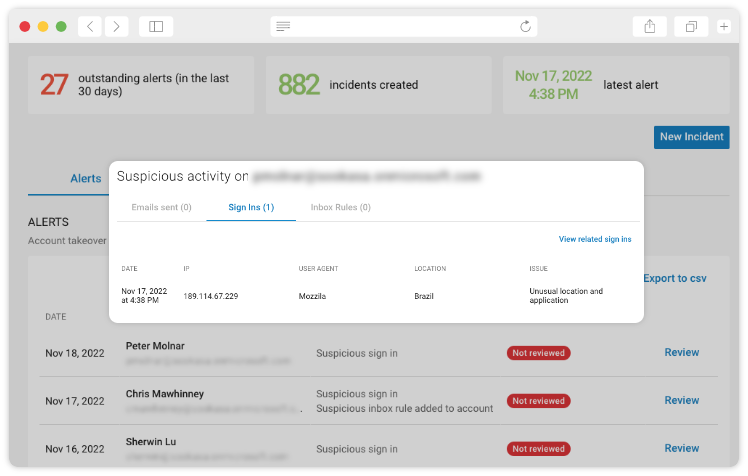Viewport: 748px width, 476px height.
Task: Select the Sign Ins (1) tab
Action: coord(250,208)
